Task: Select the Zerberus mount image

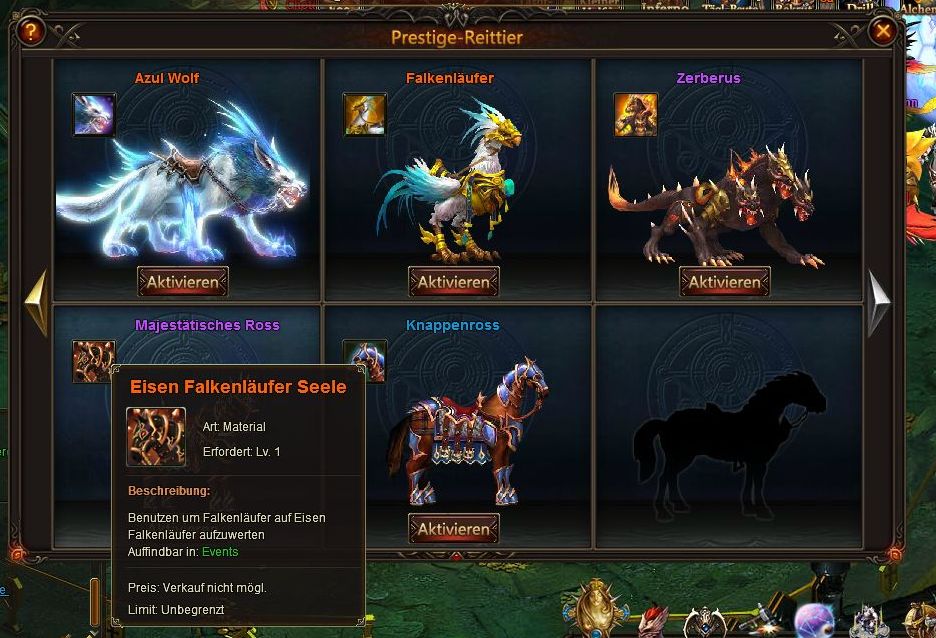Action: tap(715, 206)
